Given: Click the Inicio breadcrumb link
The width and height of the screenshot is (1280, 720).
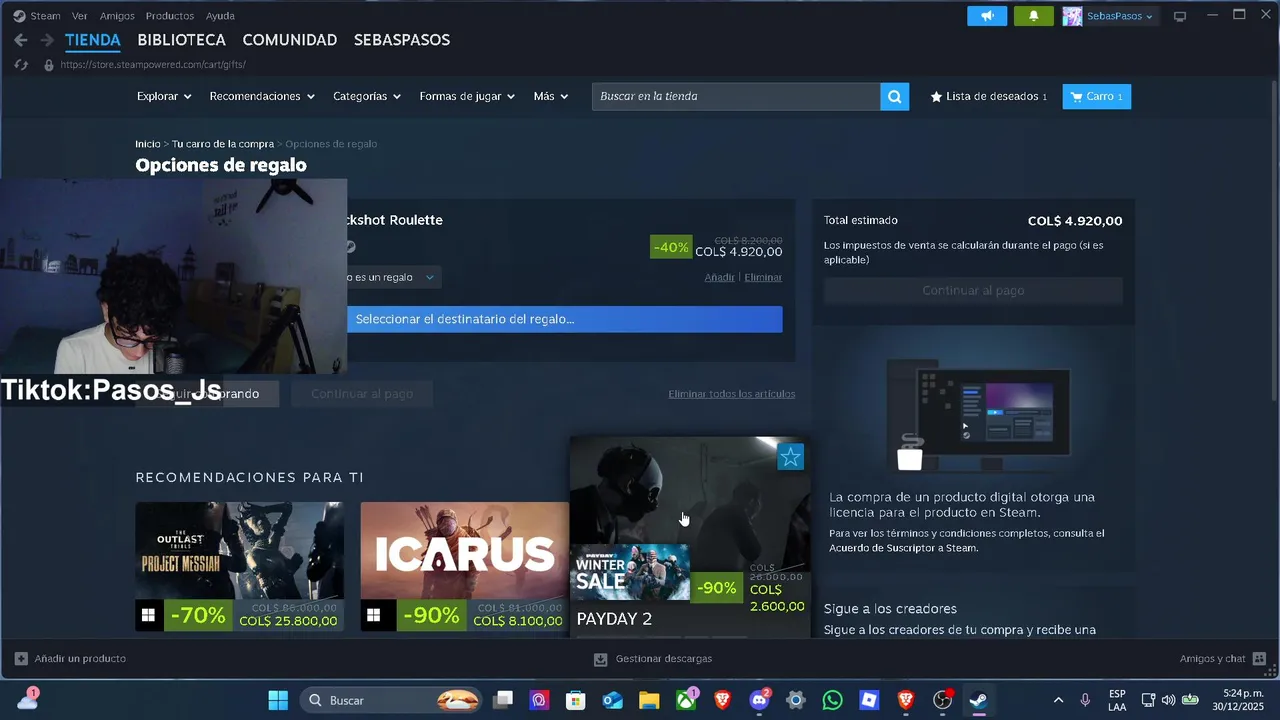Looking at the screenshot, I should [x=148, y=144].
